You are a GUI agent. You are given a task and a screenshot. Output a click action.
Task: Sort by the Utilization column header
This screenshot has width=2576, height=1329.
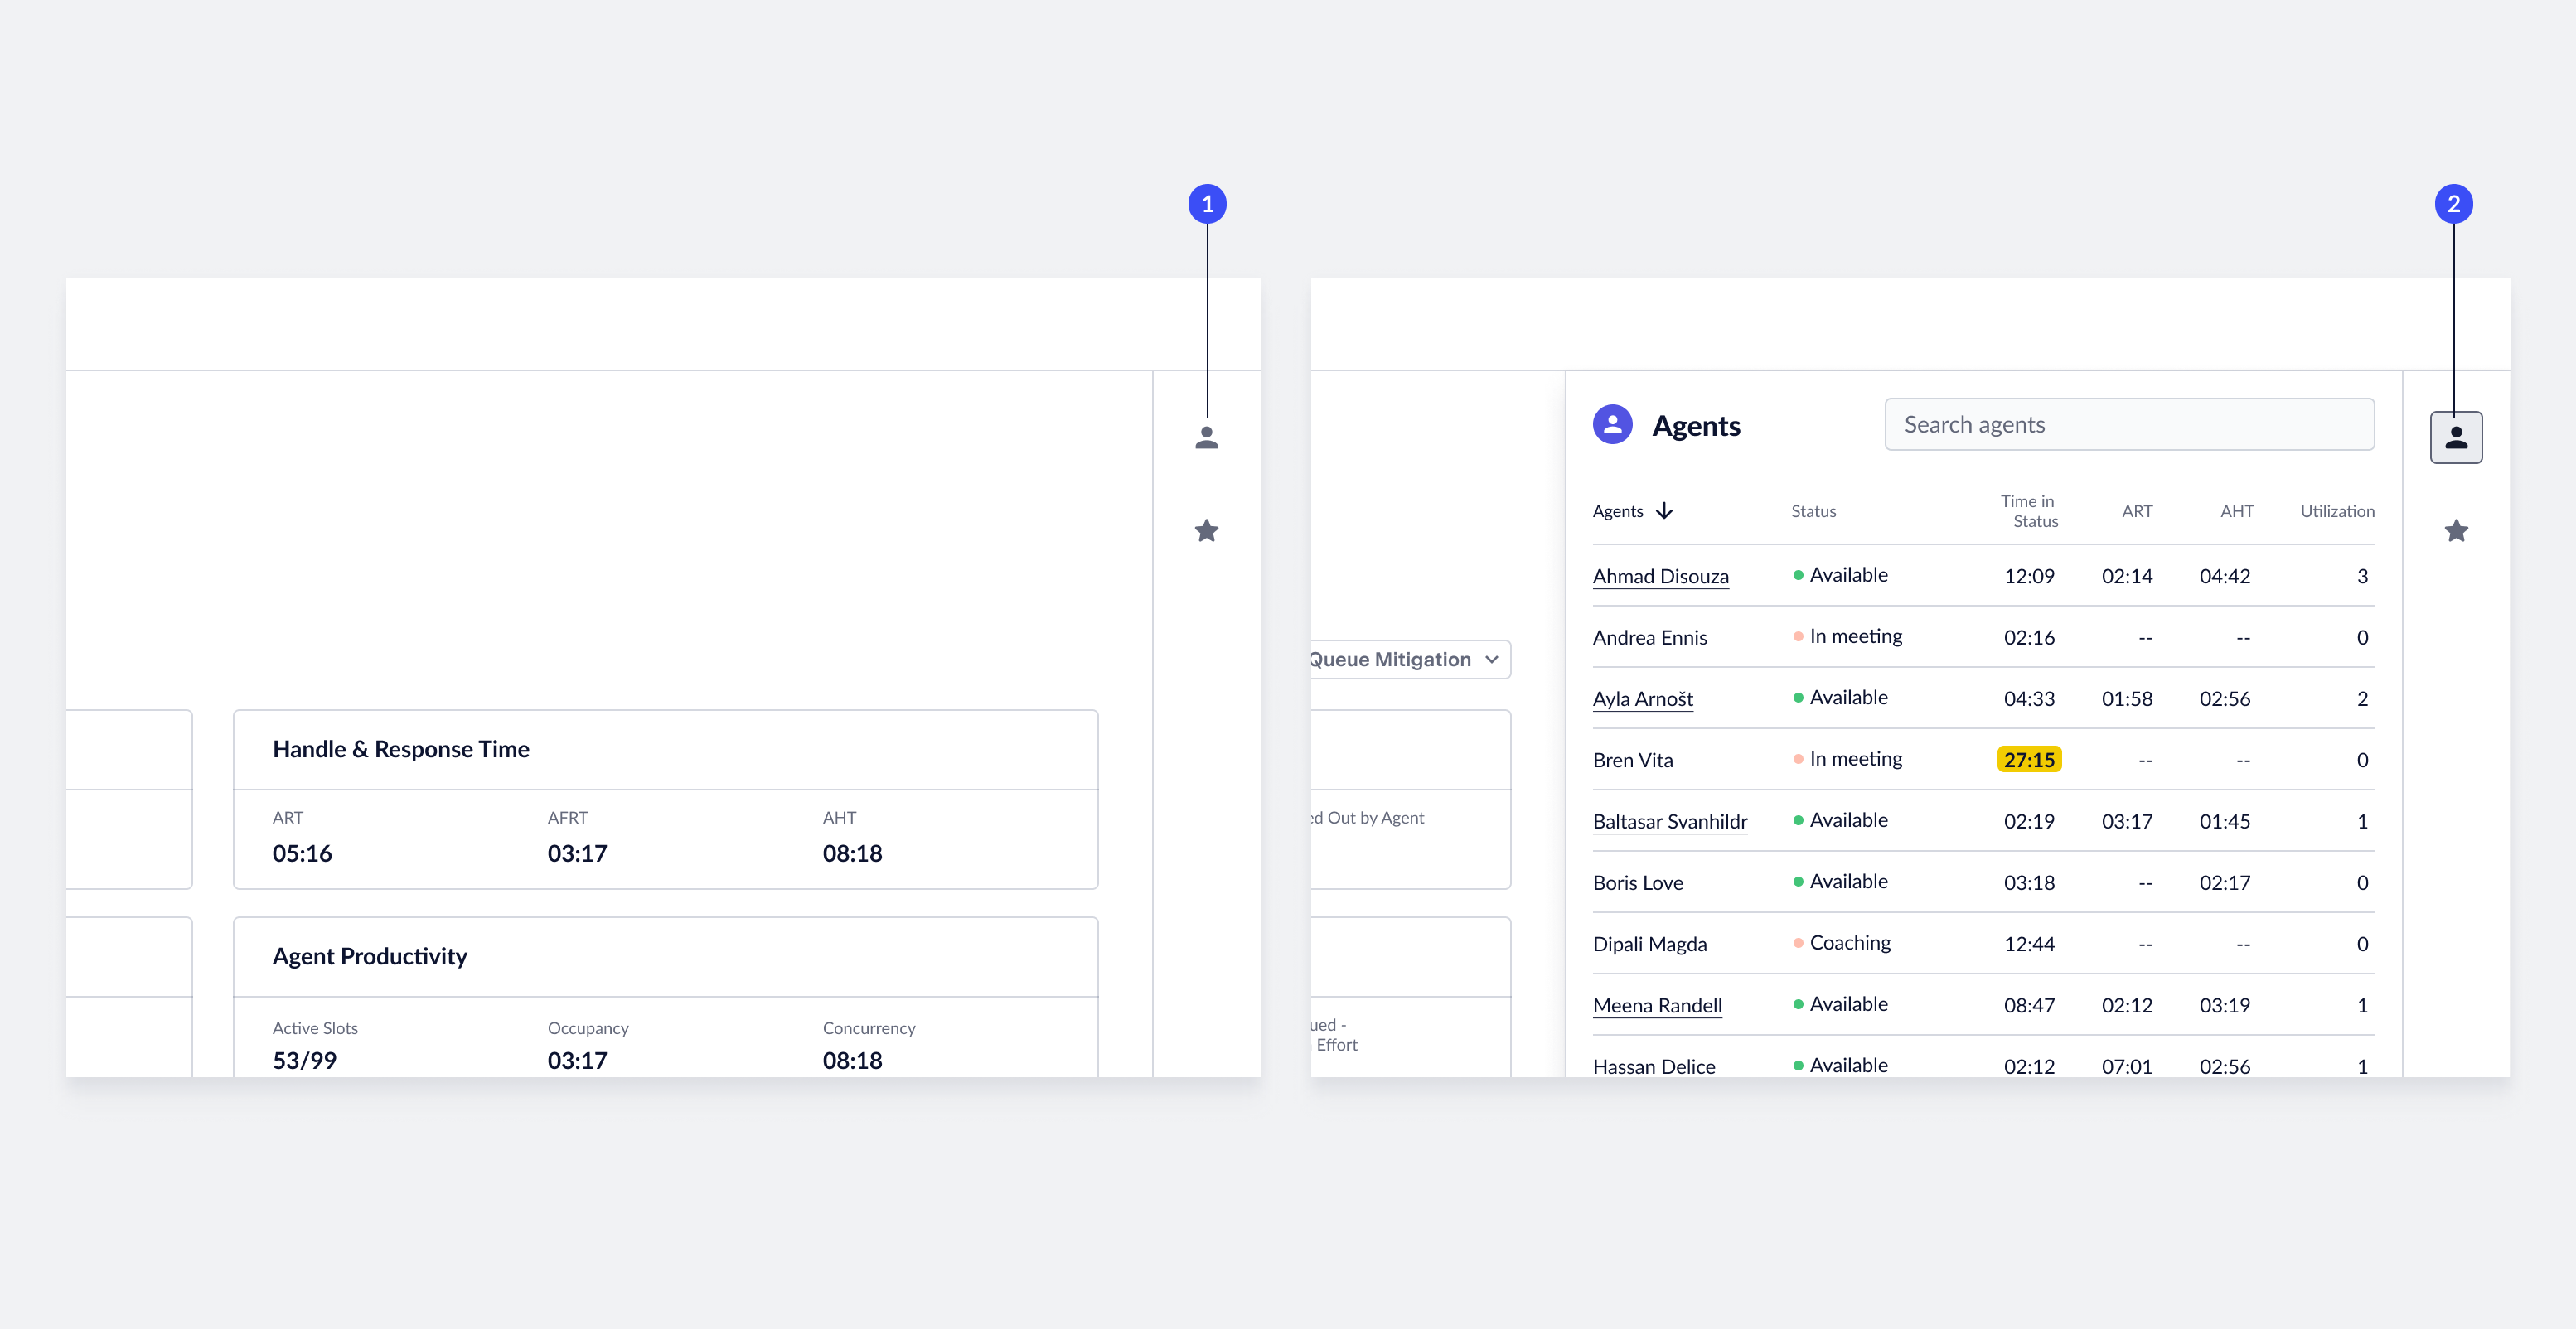click(x=2336, y=511)
